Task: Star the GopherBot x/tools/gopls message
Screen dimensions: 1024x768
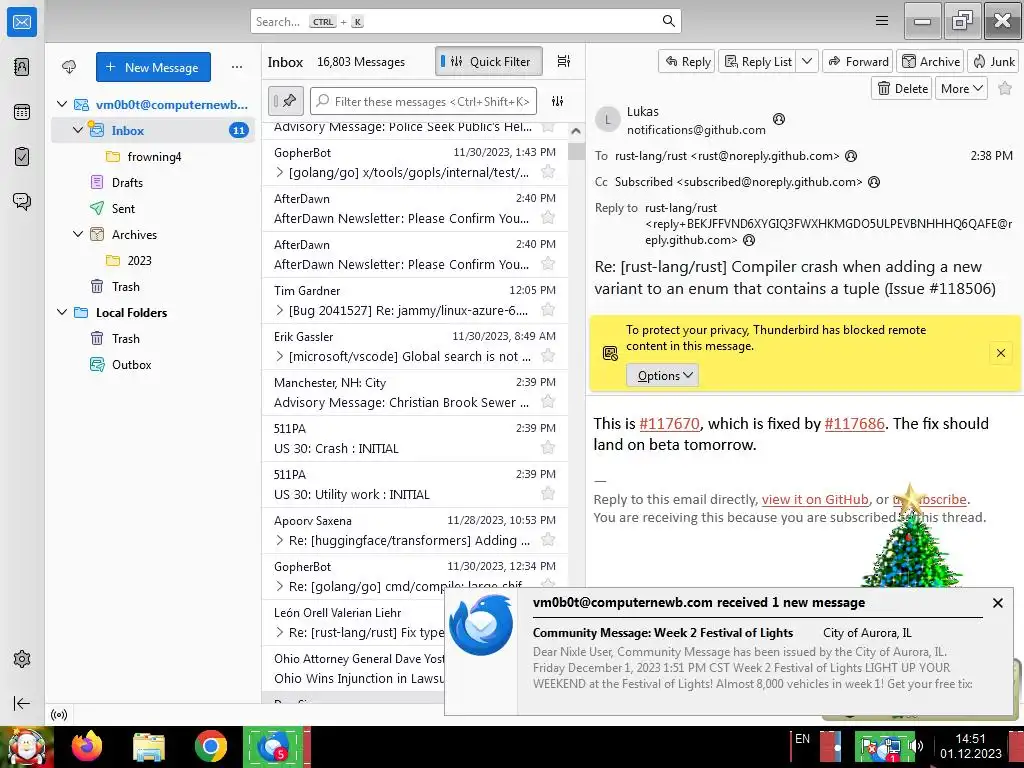Action: tap(548, 172)
